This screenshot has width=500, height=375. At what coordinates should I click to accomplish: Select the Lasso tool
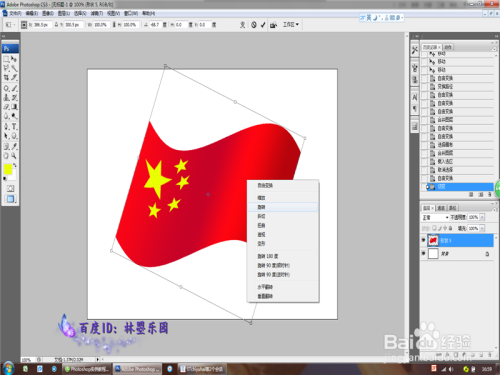click(6, 68)
